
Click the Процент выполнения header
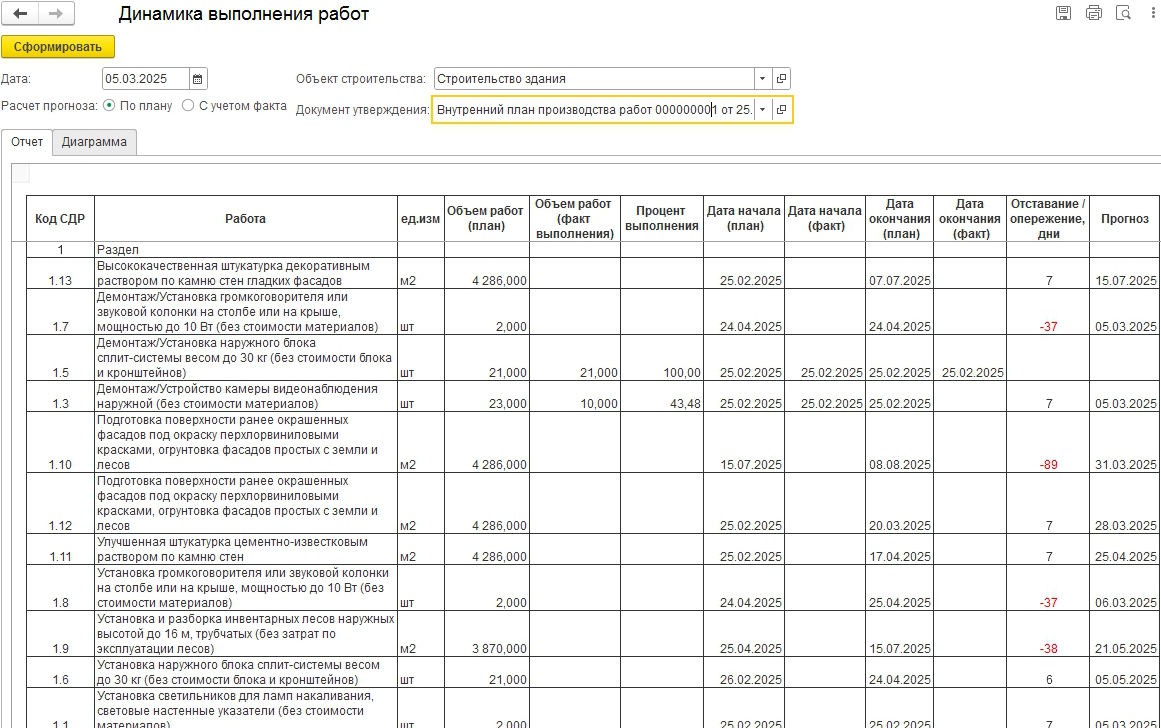(x=662, y=218)
